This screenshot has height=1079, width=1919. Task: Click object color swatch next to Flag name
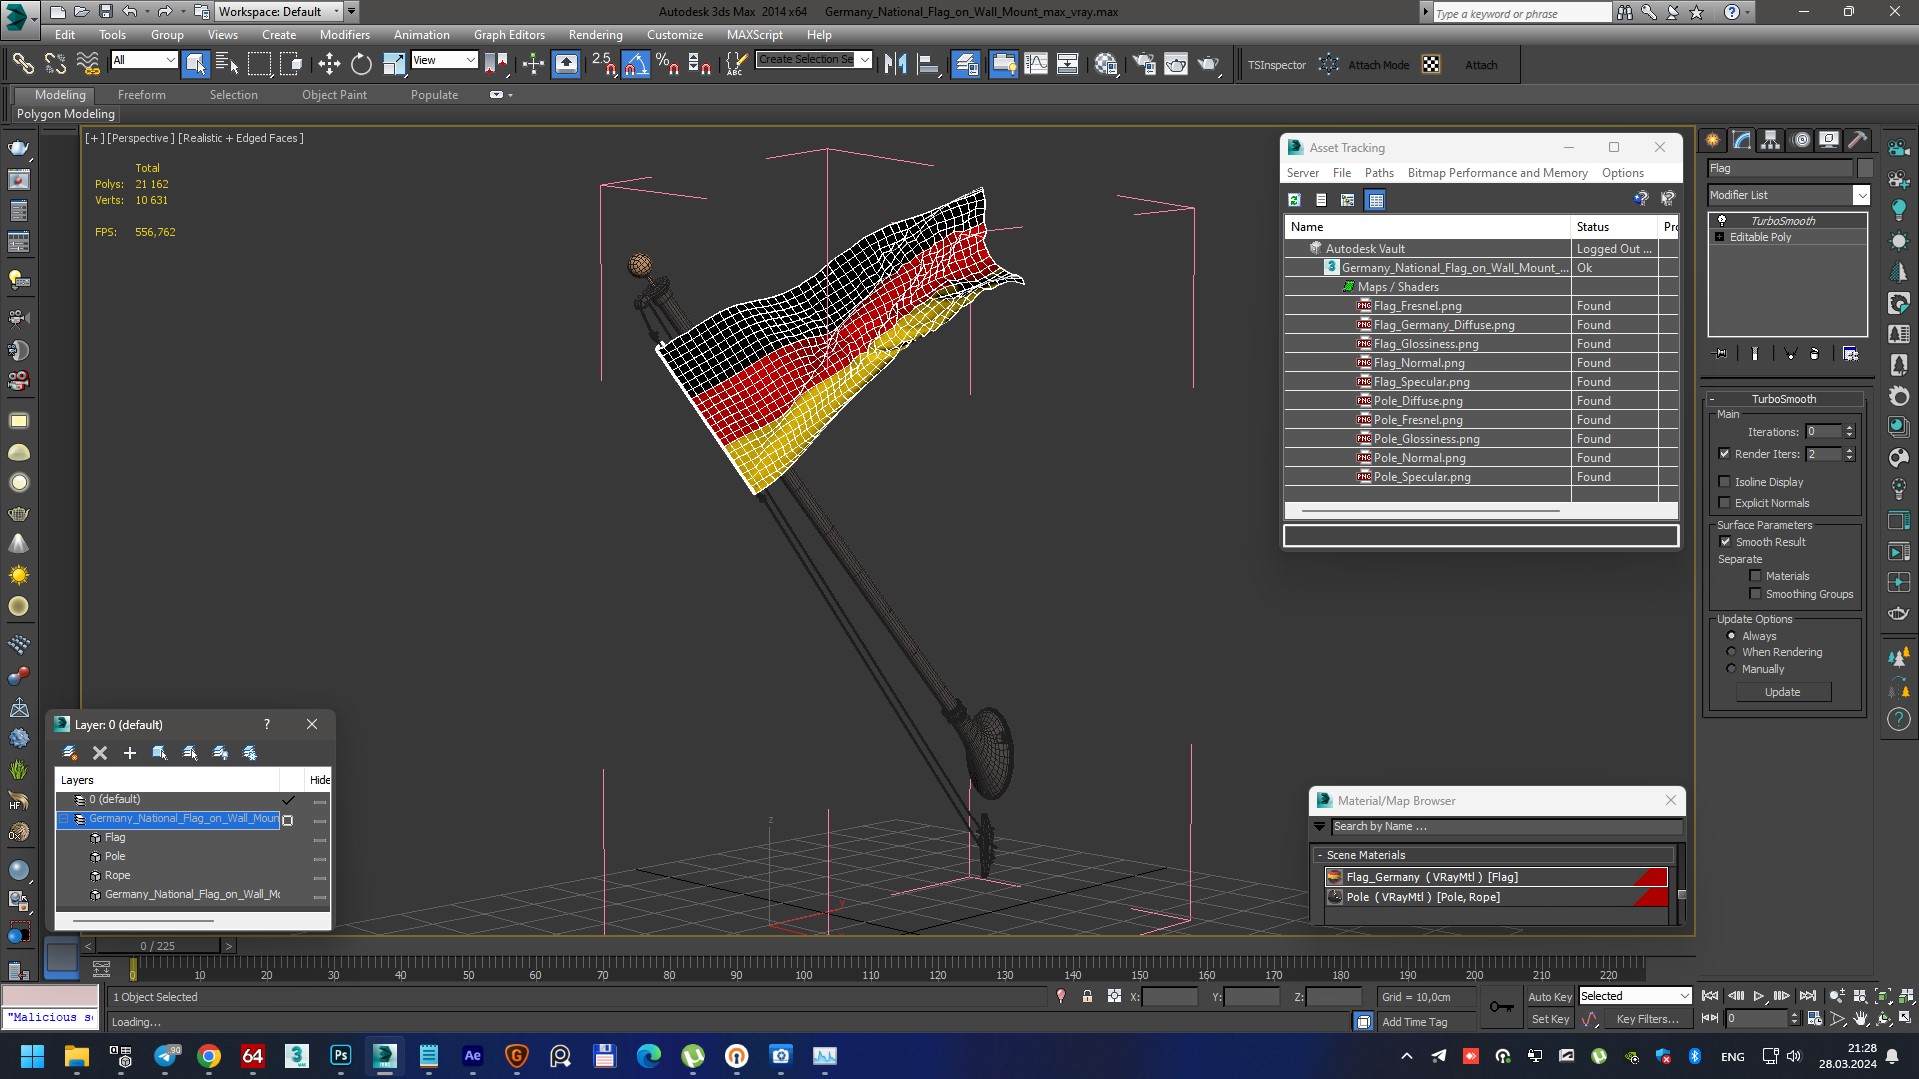tap(1865, 168)
